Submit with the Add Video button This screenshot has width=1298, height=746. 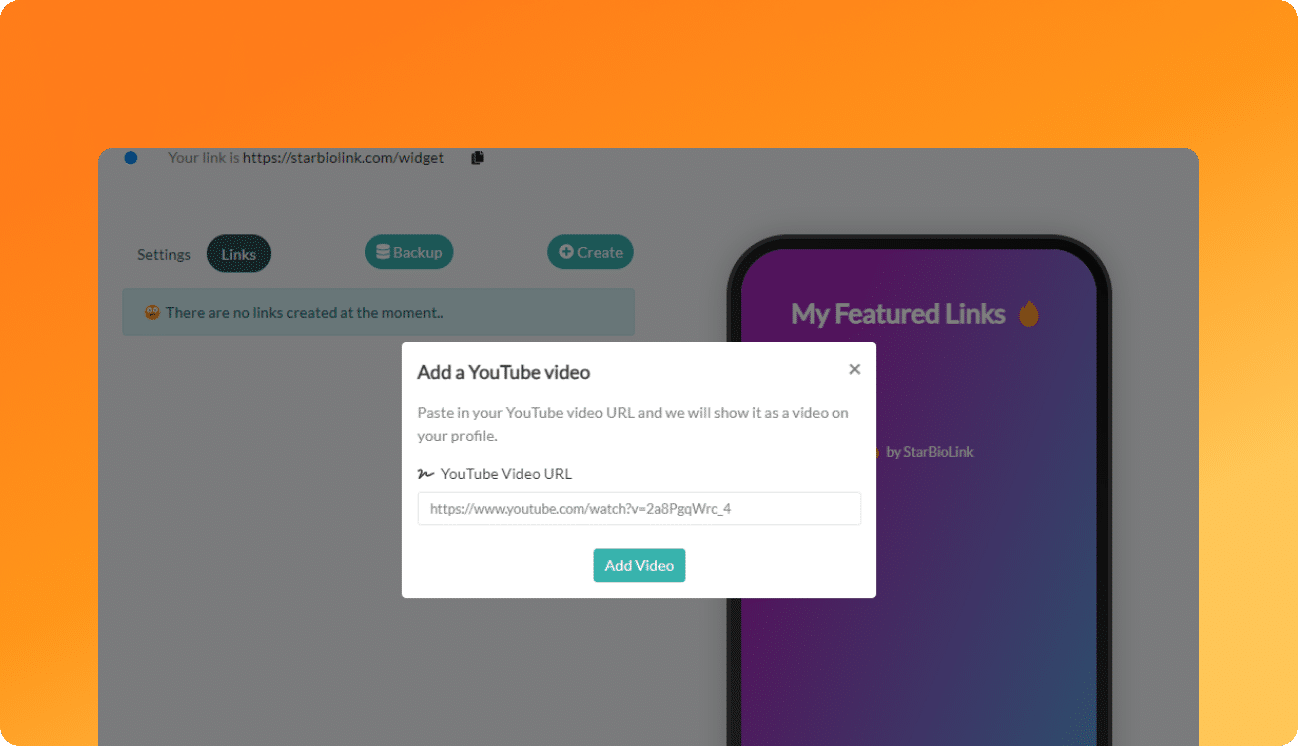click(639, 565)
